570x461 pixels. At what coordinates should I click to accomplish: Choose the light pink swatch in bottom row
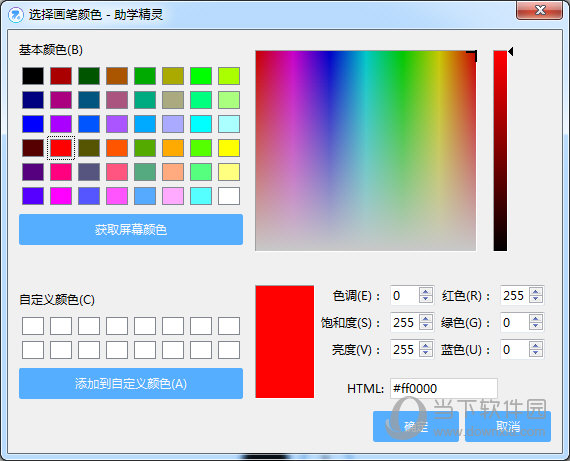(173, 196)
